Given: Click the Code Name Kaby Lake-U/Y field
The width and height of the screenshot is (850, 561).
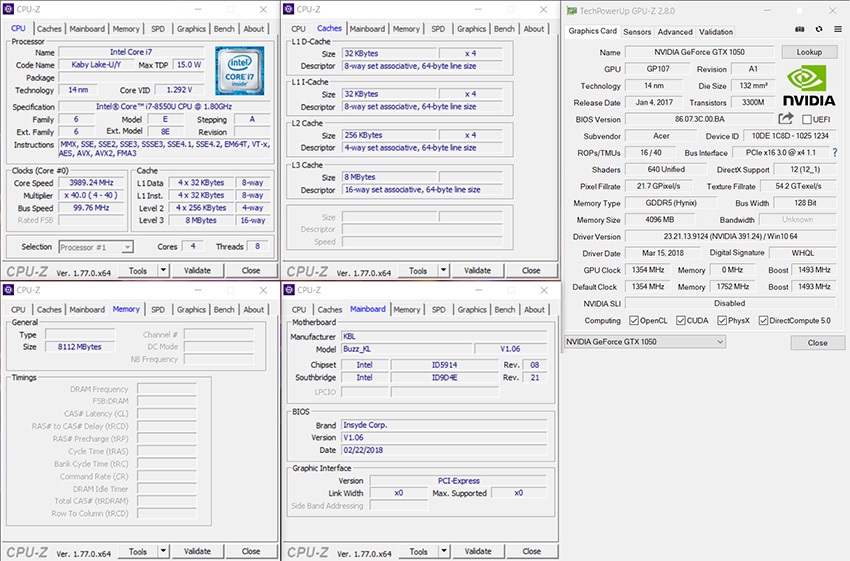Looking at the screenshot, I should coord(96,65).
